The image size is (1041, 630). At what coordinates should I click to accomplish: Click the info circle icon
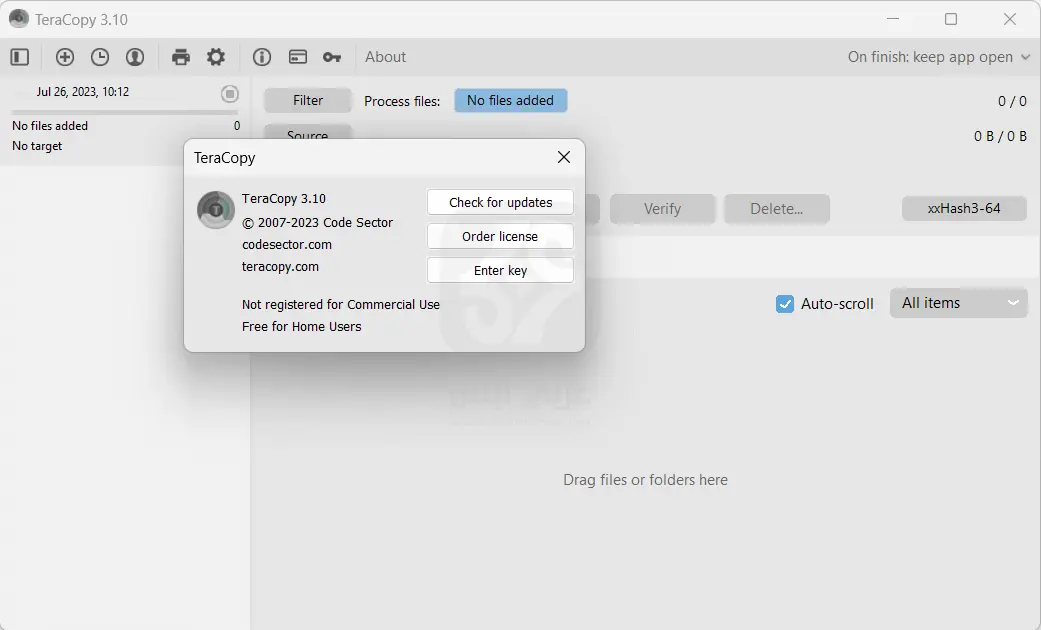262,57
